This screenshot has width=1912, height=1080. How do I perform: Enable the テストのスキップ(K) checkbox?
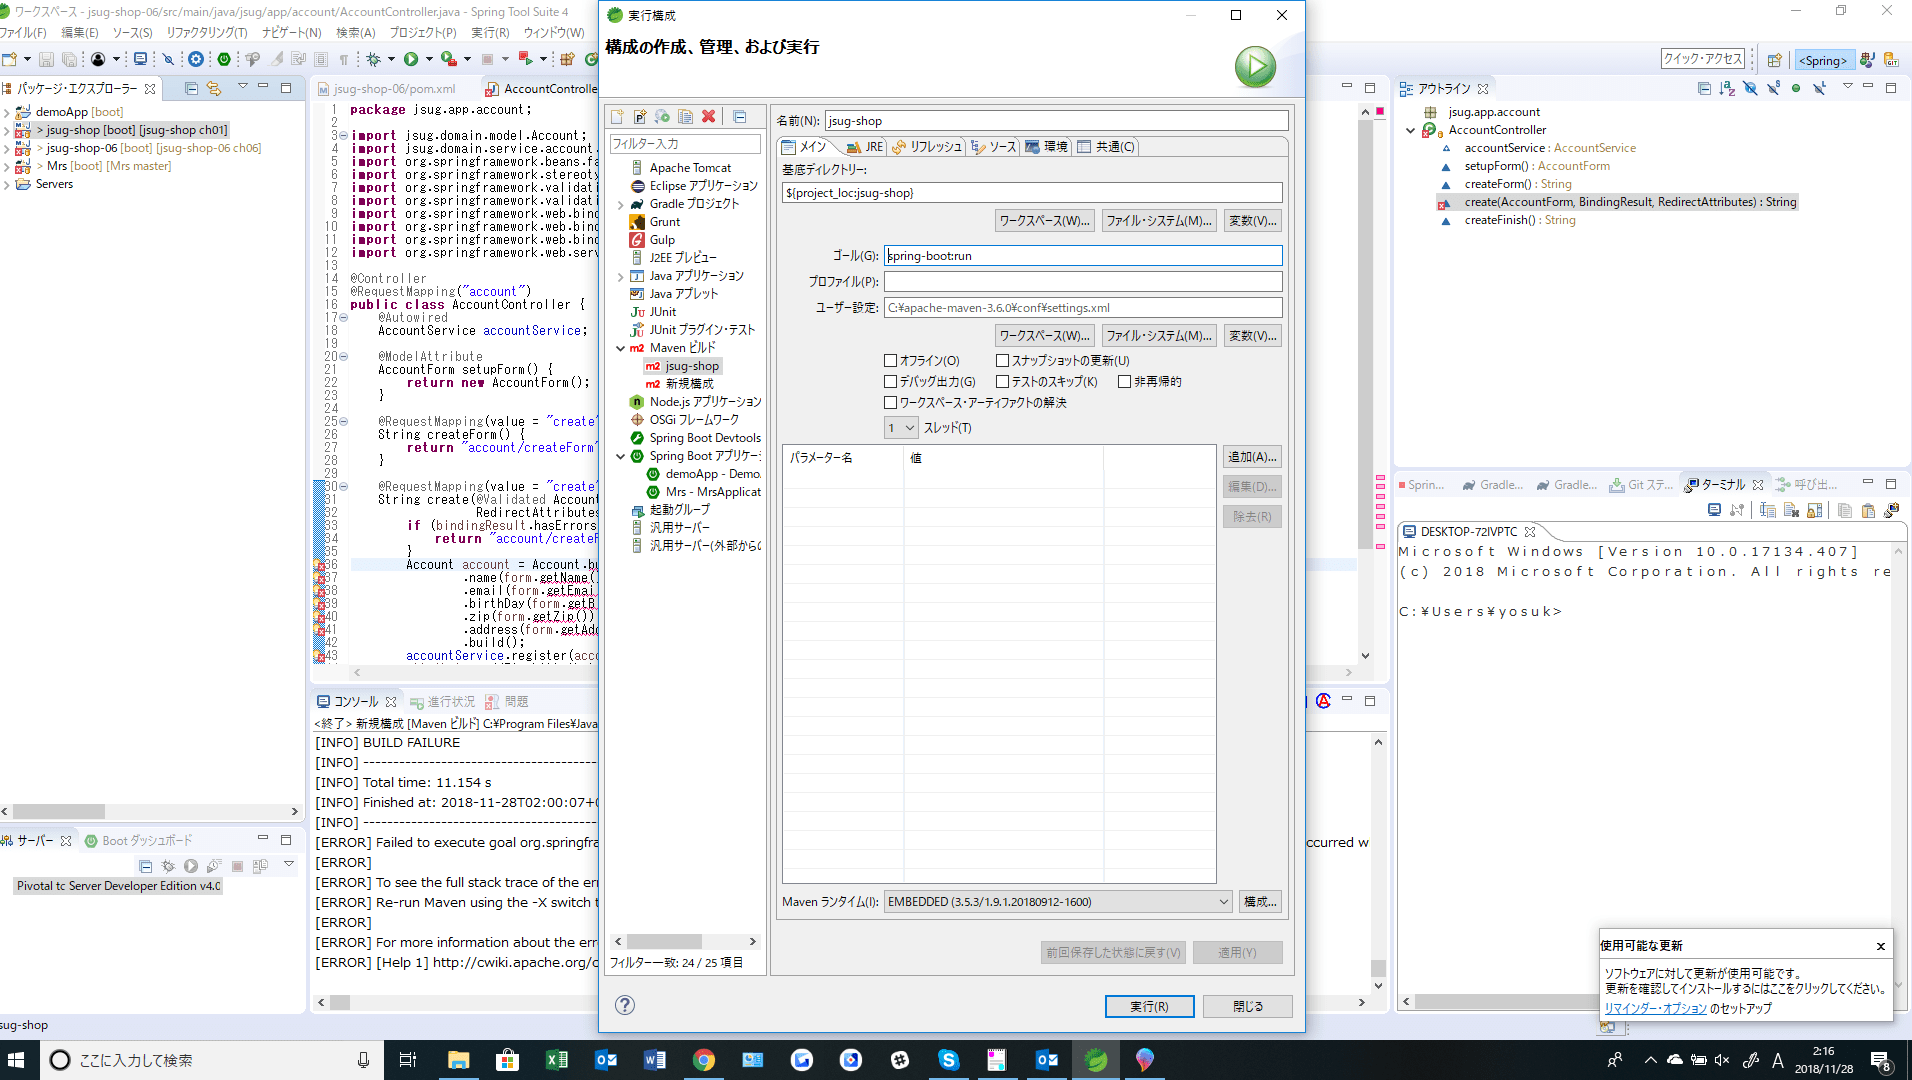click(x=1002, y=382)
